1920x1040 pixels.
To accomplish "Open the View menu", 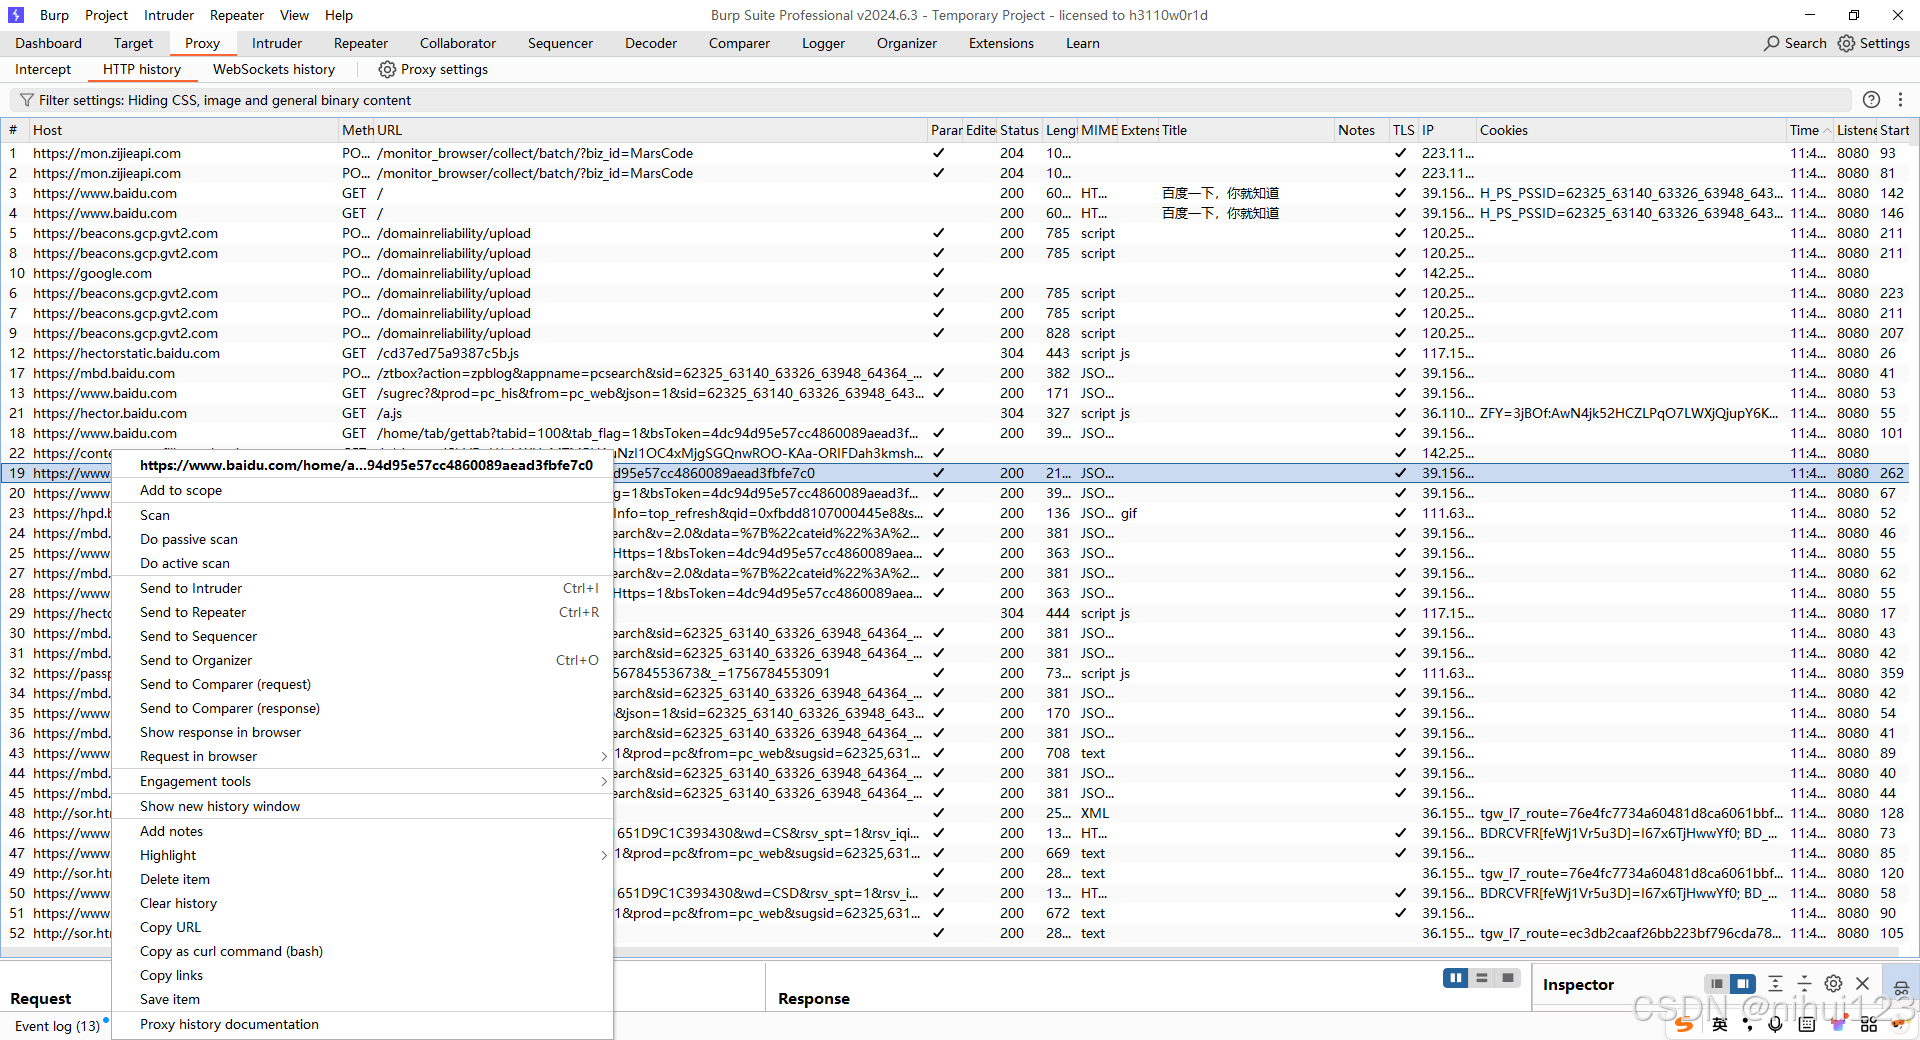I will pos(294,15).
